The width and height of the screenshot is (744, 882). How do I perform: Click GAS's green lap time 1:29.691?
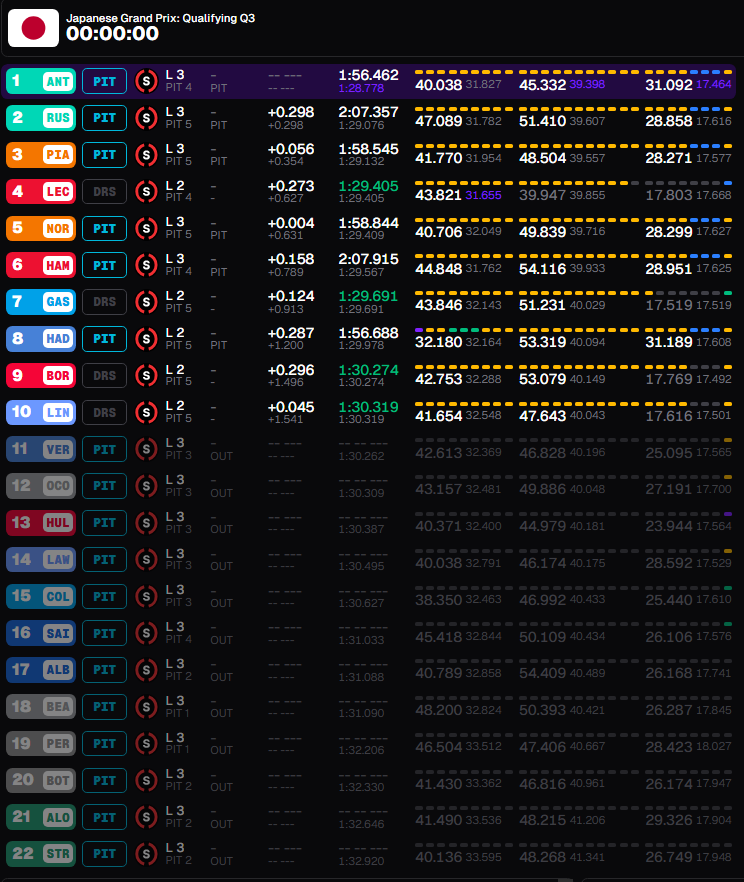click(368, 296)
